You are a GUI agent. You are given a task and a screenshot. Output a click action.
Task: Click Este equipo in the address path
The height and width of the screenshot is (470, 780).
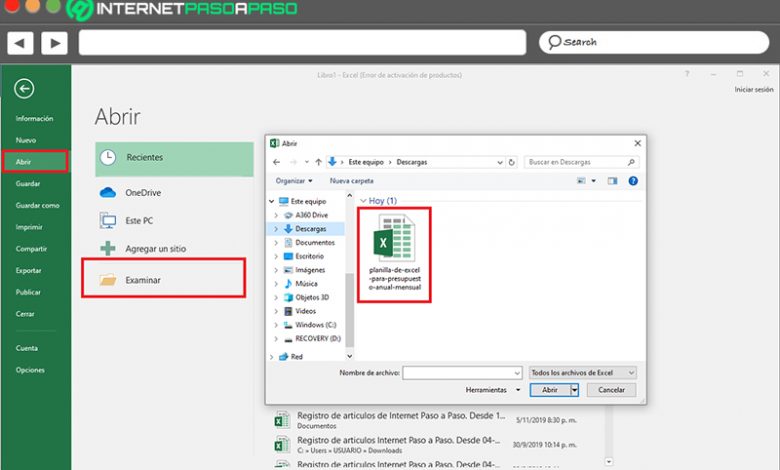366,162
